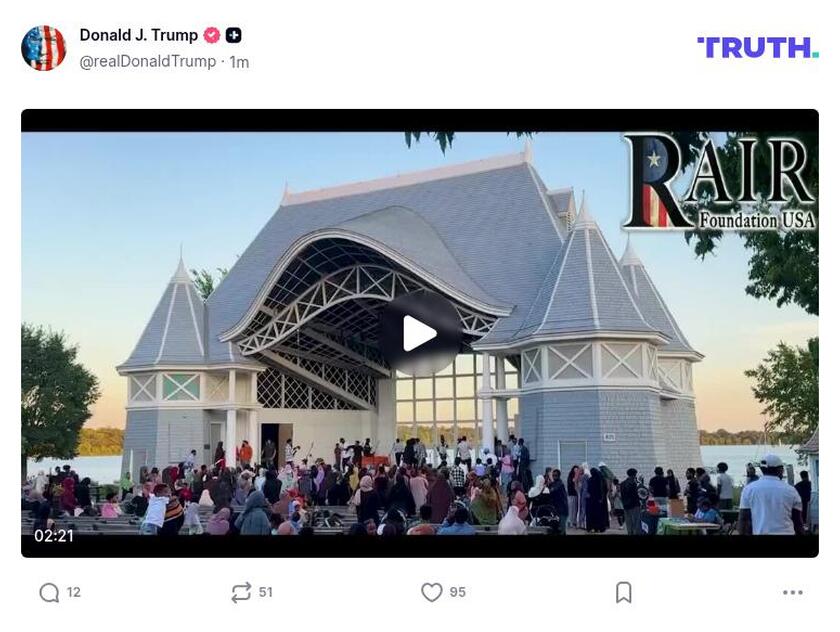The width and height of the screenshot is (840, 632).
Task: View the 51 ReTruths count
Action: click(266, 592)
